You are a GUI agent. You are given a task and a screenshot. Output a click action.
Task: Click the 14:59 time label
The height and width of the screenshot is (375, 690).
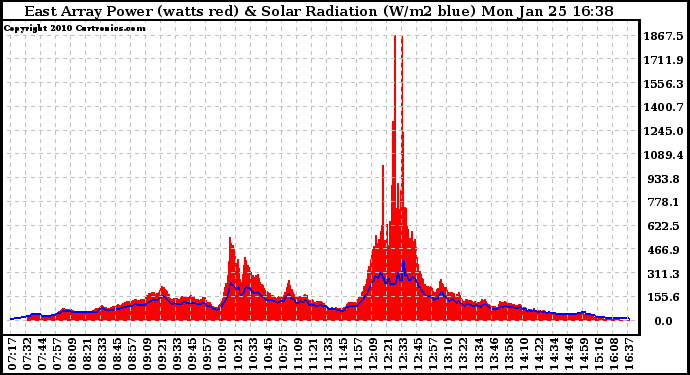click(583, 354)
